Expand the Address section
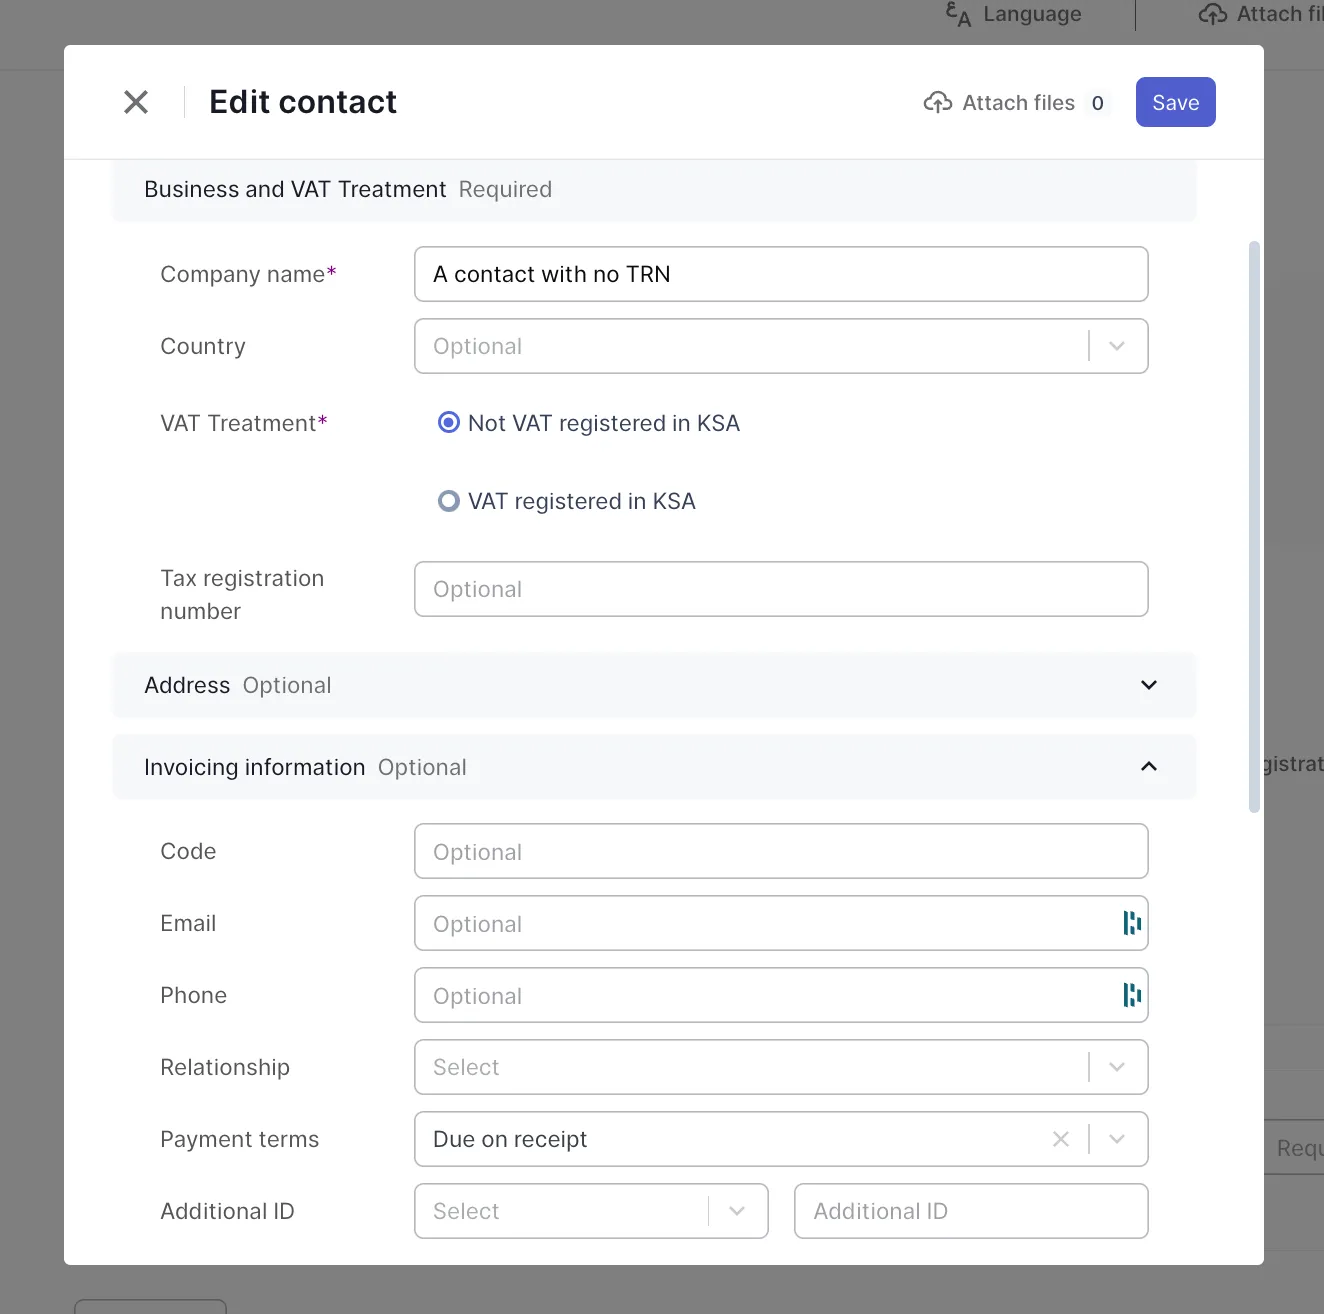Screen dimensions: 1324x1314 click(1149, 685)
